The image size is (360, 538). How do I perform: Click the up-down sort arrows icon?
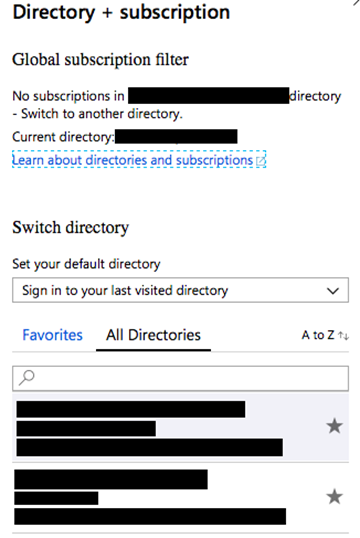[343, 336]
